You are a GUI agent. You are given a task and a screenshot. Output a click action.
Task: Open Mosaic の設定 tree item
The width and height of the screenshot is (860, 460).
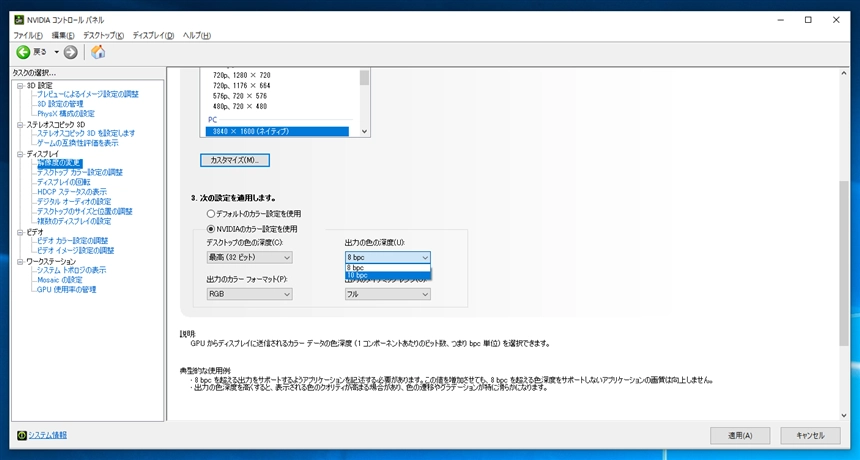pyautogui.click(x=60, y=280)
